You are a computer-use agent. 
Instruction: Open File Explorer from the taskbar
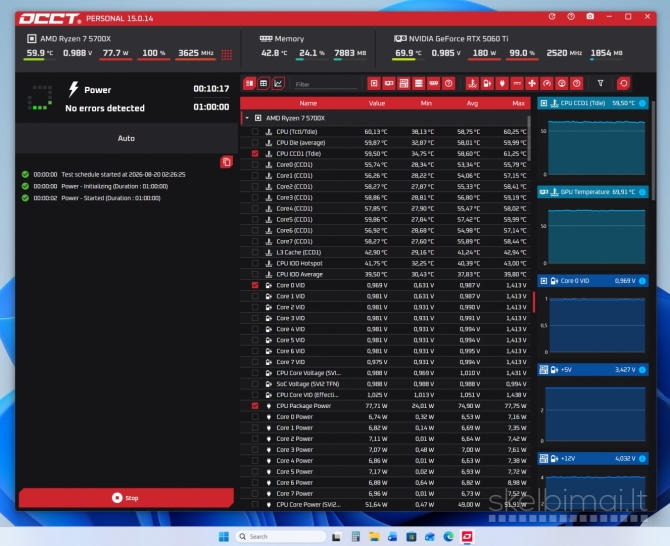pyautogui.click(x=374, y=537)
